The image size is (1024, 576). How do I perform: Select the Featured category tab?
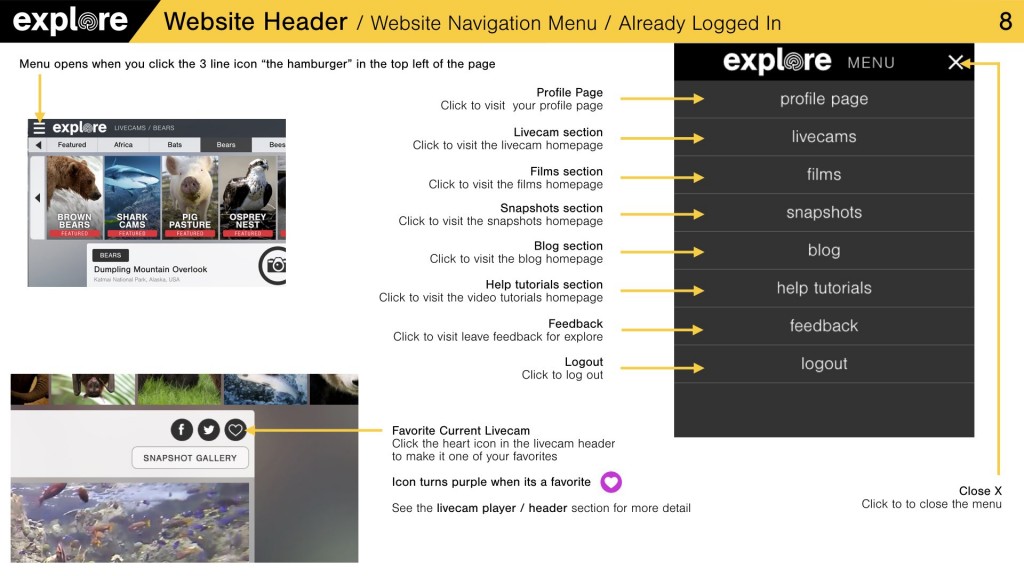[72, 145]
